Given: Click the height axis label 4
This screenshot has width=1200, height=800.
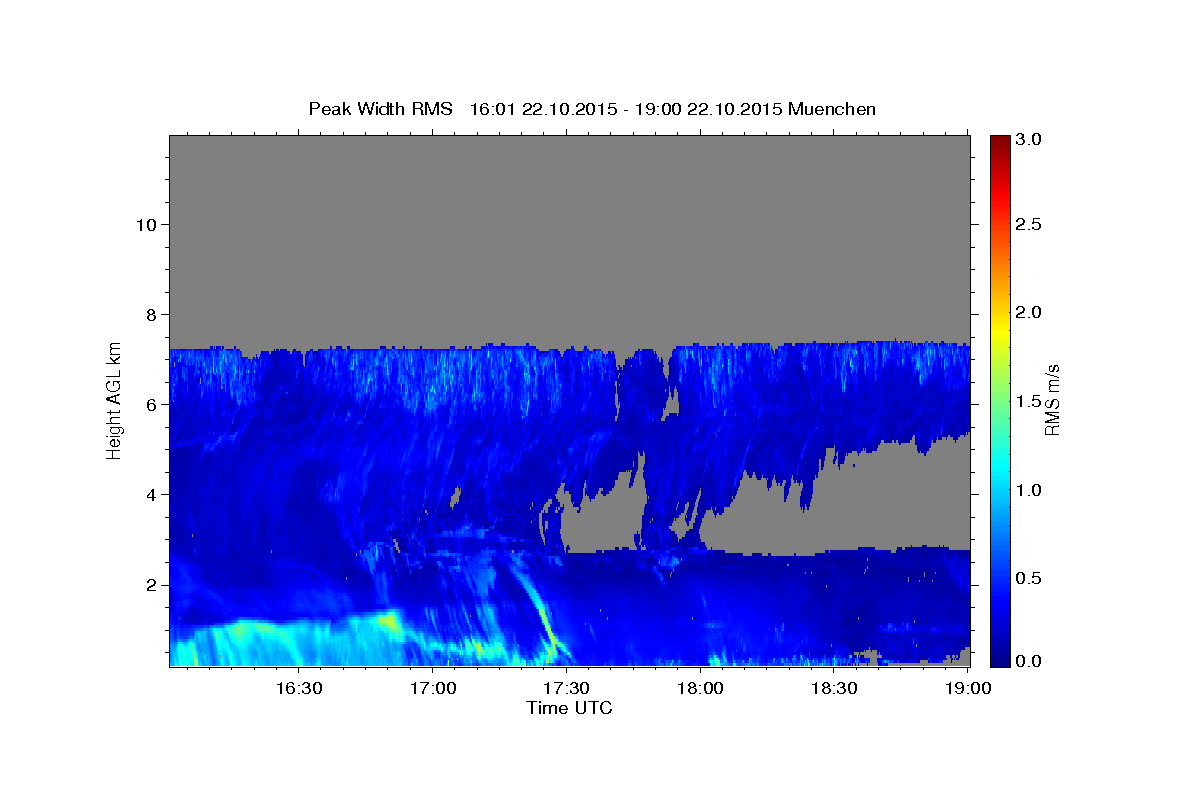Looking at the screenshot, I should tap(150, 494).
